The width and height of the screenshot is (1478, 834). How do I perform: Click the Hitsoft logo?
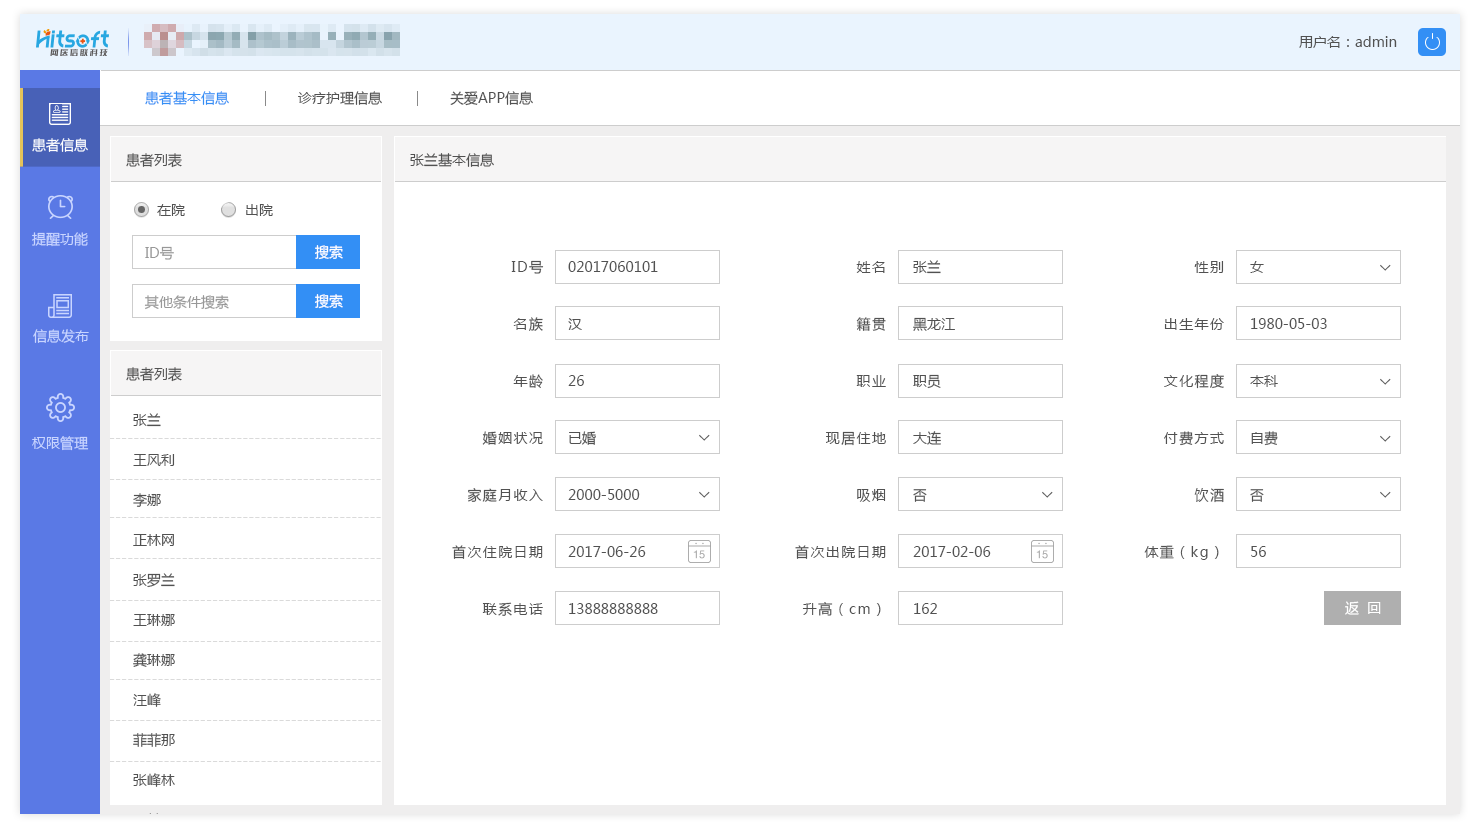coord(72,42)
